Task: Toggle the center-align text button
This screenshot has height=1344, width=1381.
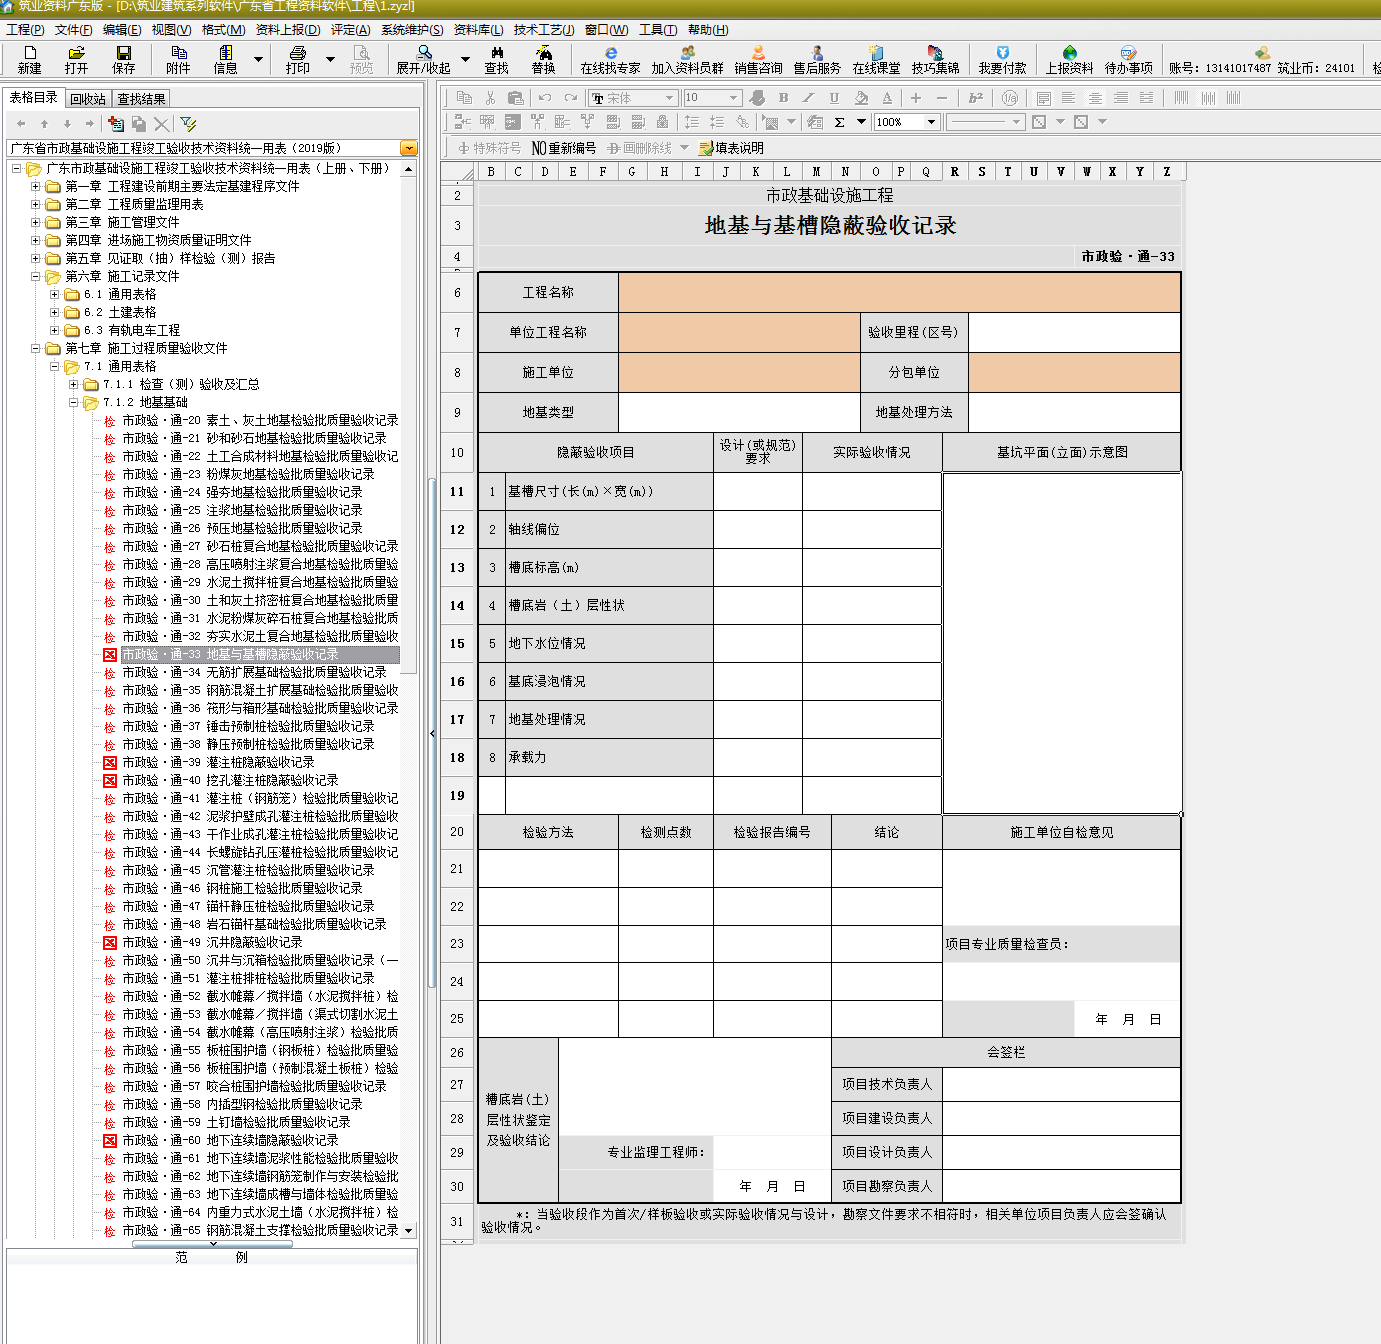Action: point(1095,98)
